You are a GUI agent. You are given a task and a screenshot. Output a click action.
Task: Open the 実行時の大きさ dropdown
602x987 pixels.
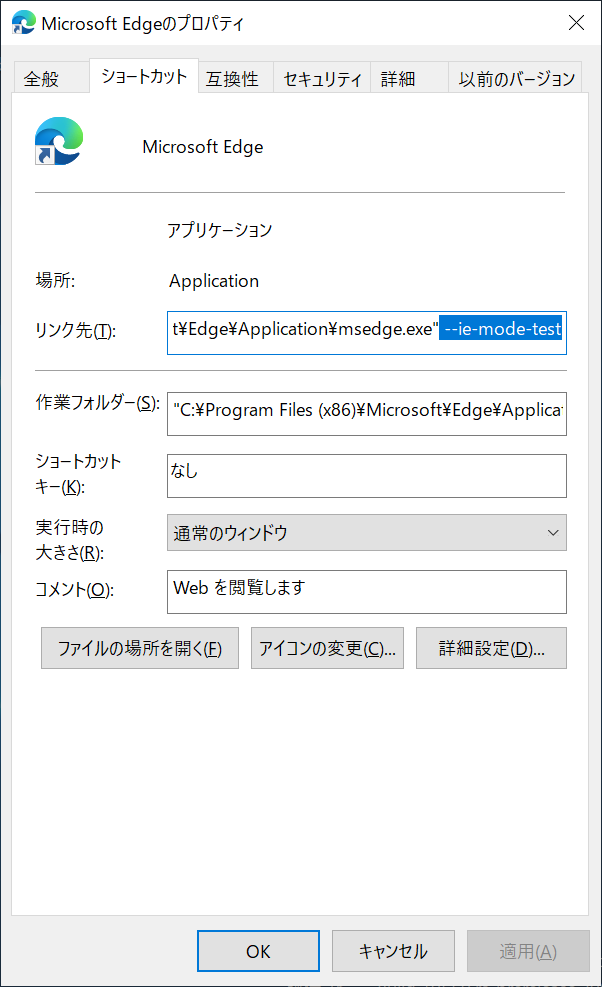(366, 533)
